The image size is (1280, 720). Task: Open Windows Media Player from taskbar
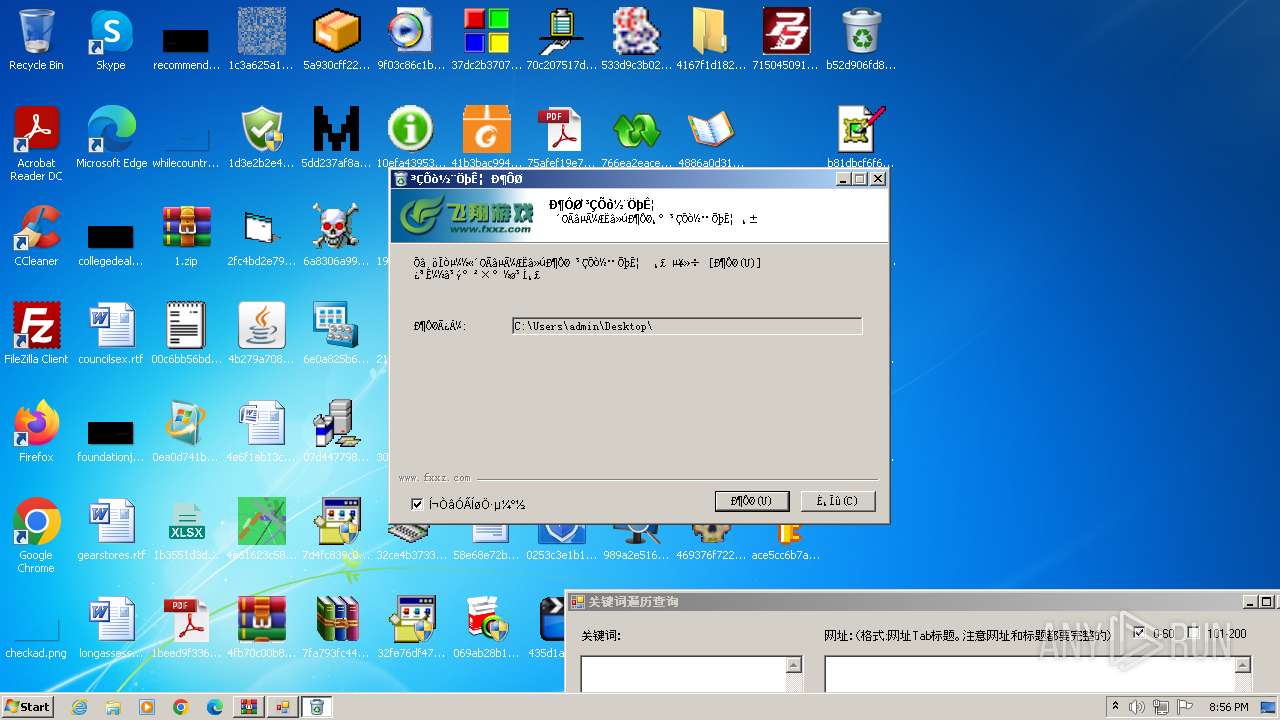tap(147, 707)
